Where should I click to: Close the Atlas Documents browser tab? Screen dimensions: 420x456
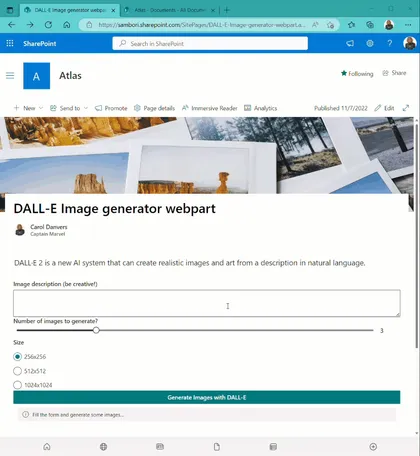coord(213,10)
